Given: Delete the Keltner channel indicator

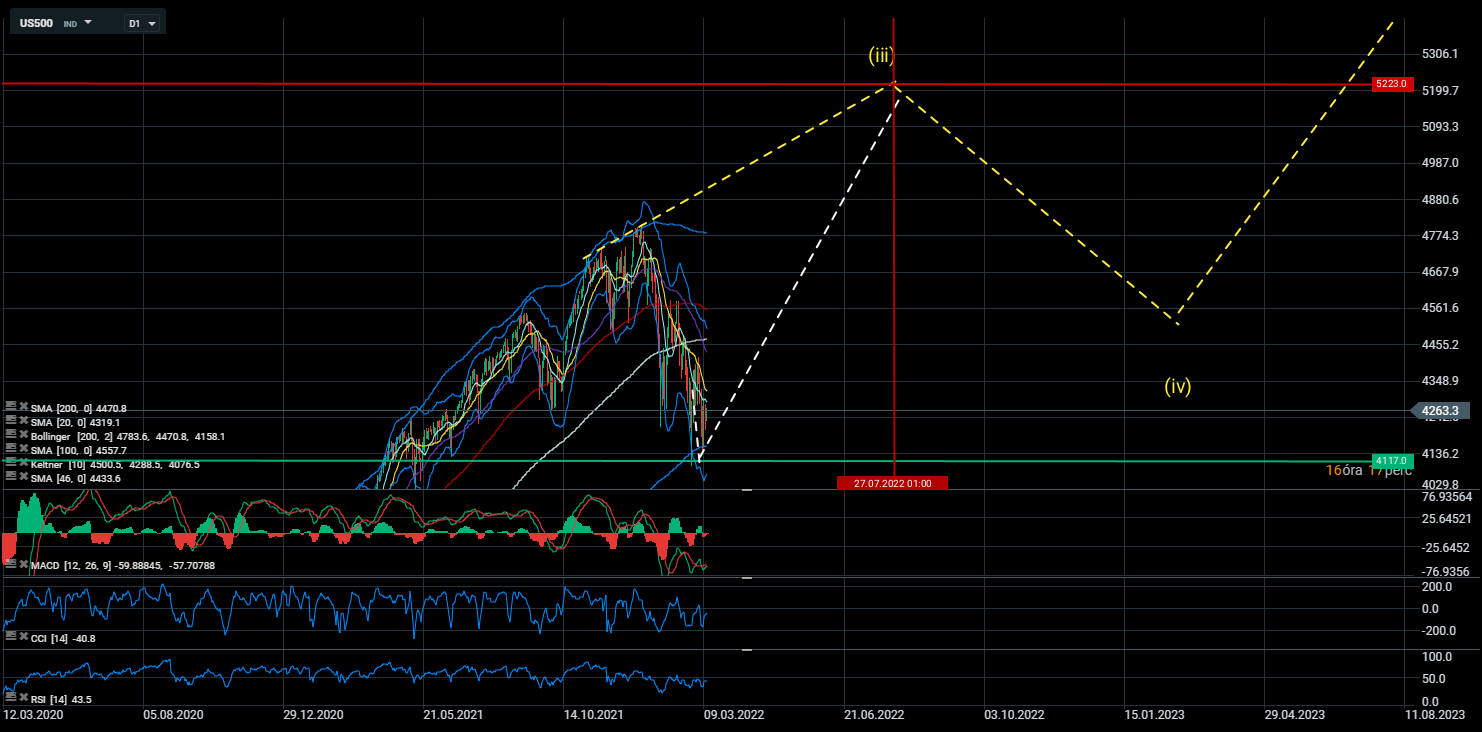Looking at the screenshot, I should pyautogui.click(x=23, y=464).
